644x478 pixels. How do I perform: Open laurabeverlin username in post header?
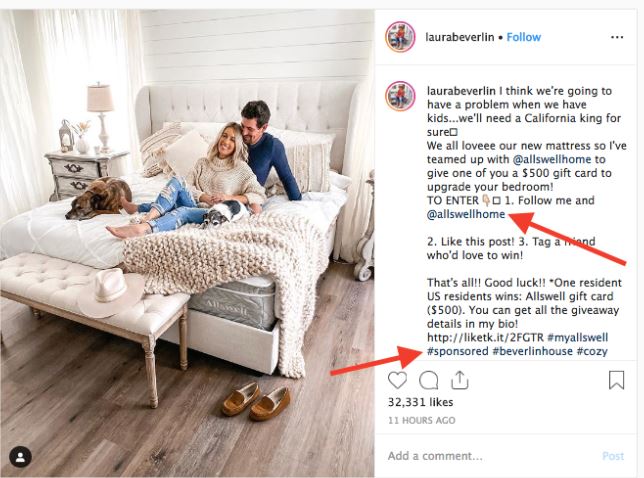tap(460, 37)
